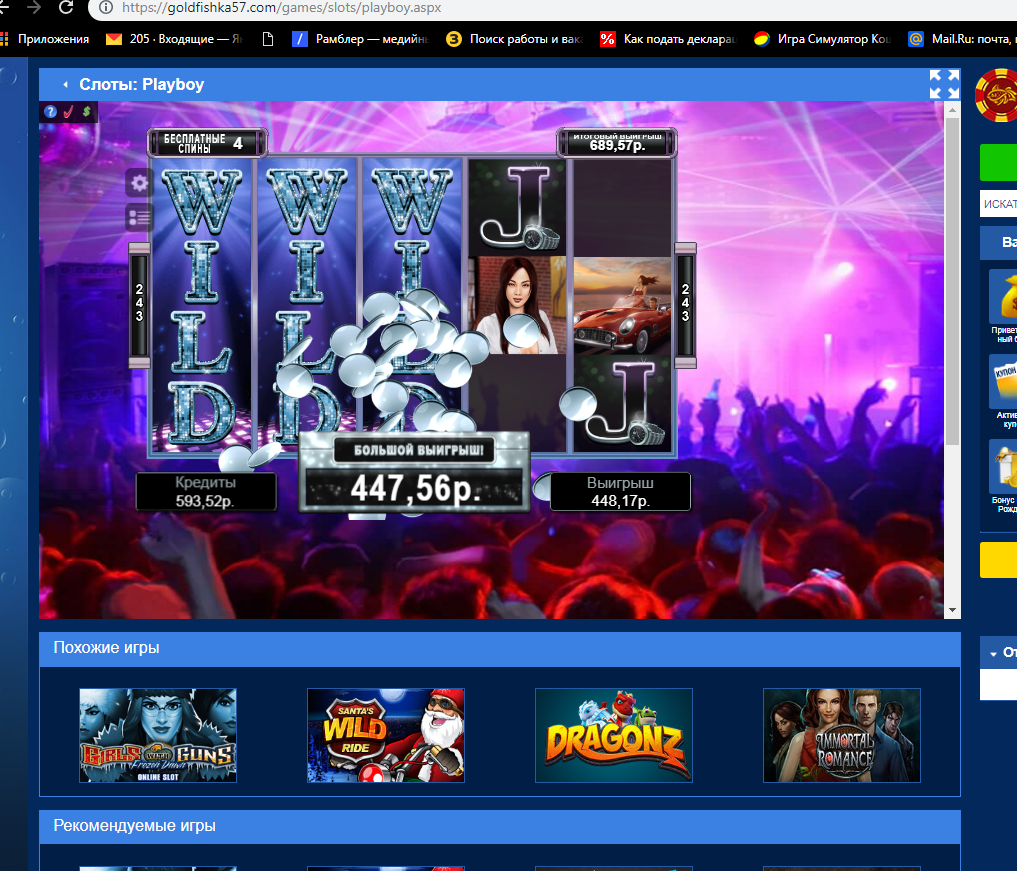Click the green dollar sign icon
The image size is (1017, 871).
pos(86,112)
